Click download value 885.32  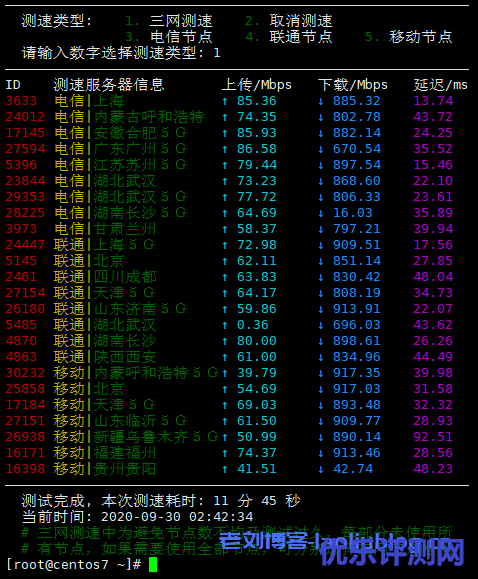pyautogui.click(x=357, y=101)
